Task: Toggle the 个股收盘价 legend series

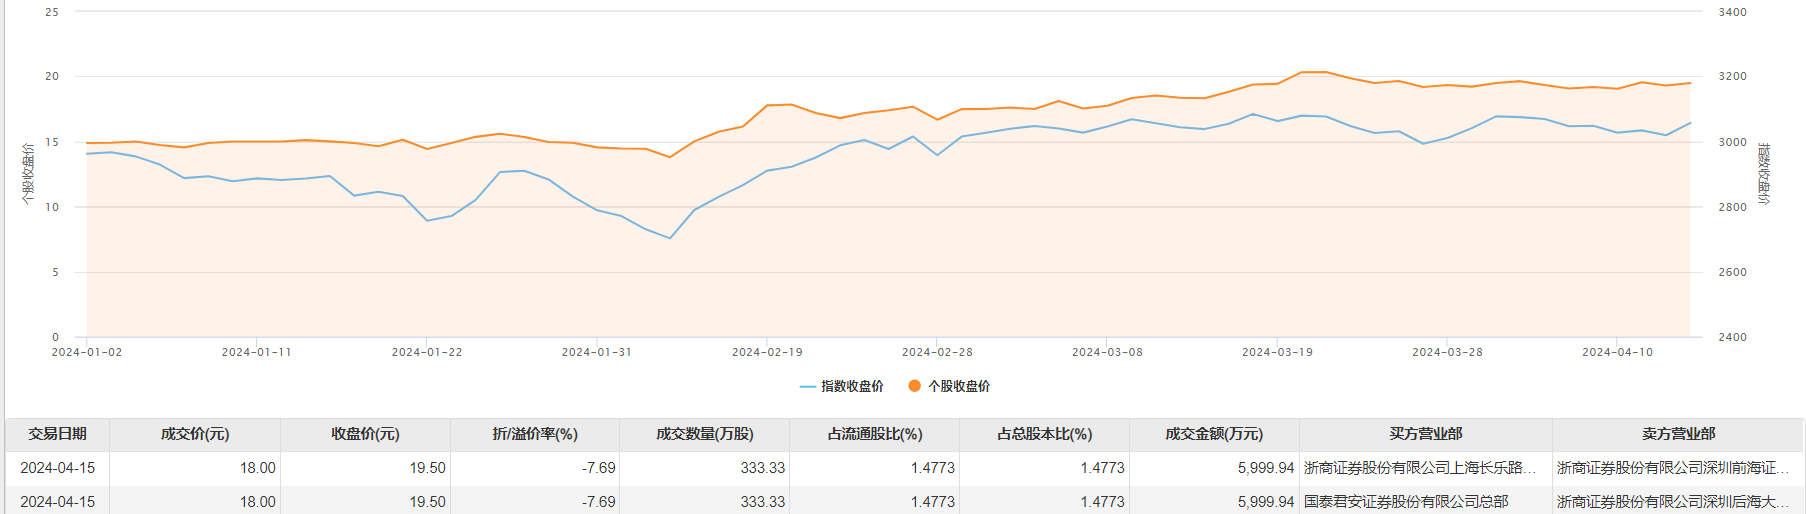Action: [949, 386]
